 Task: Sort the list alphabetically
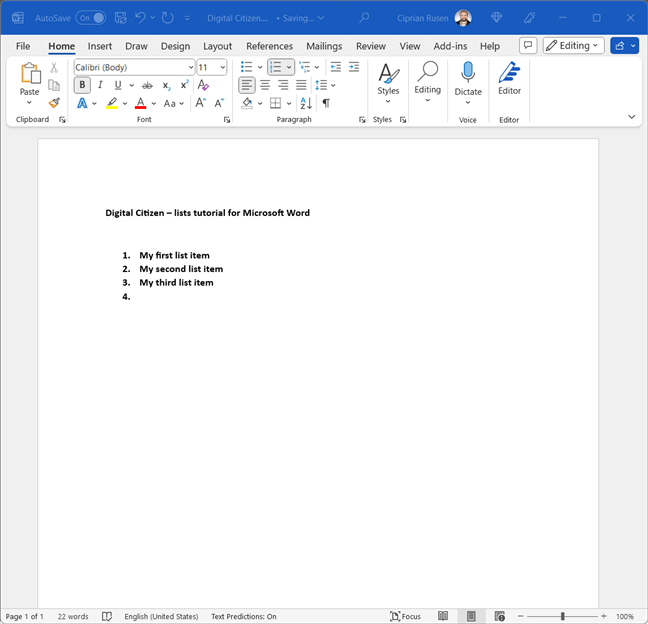(306, 103)
